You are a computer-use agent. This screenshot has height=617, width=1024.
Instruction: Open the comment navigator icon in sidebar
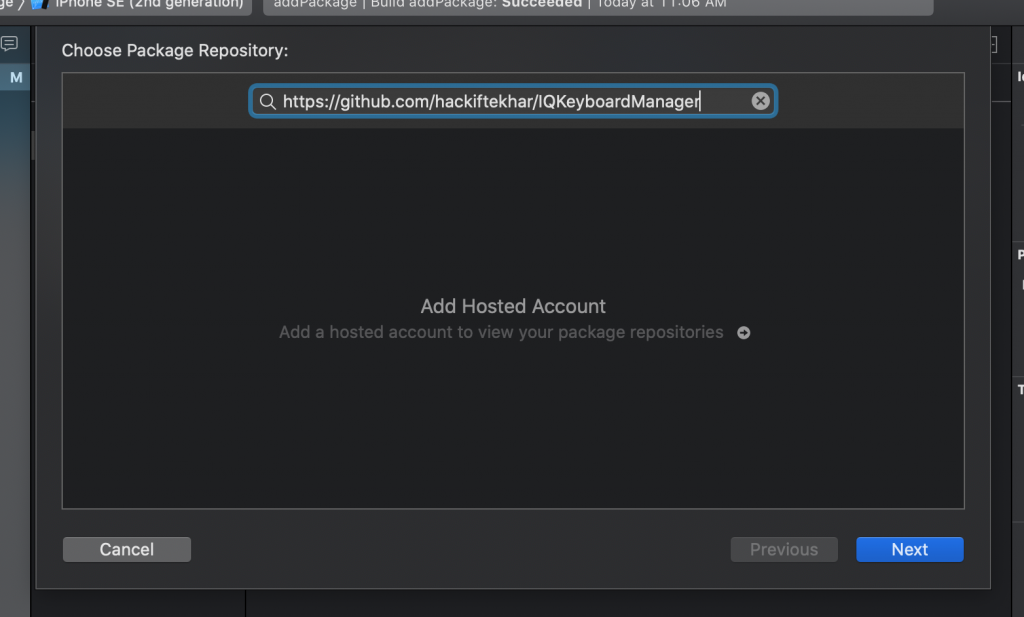[x=10, y=44]
